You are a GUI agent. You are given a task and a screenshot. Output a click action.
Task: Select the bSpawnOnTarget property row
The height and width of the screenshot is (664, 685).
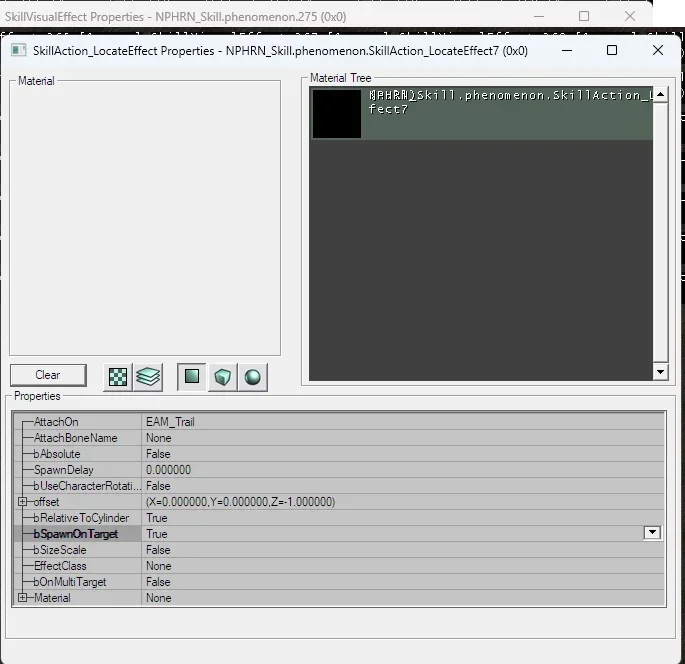(339, 534)
